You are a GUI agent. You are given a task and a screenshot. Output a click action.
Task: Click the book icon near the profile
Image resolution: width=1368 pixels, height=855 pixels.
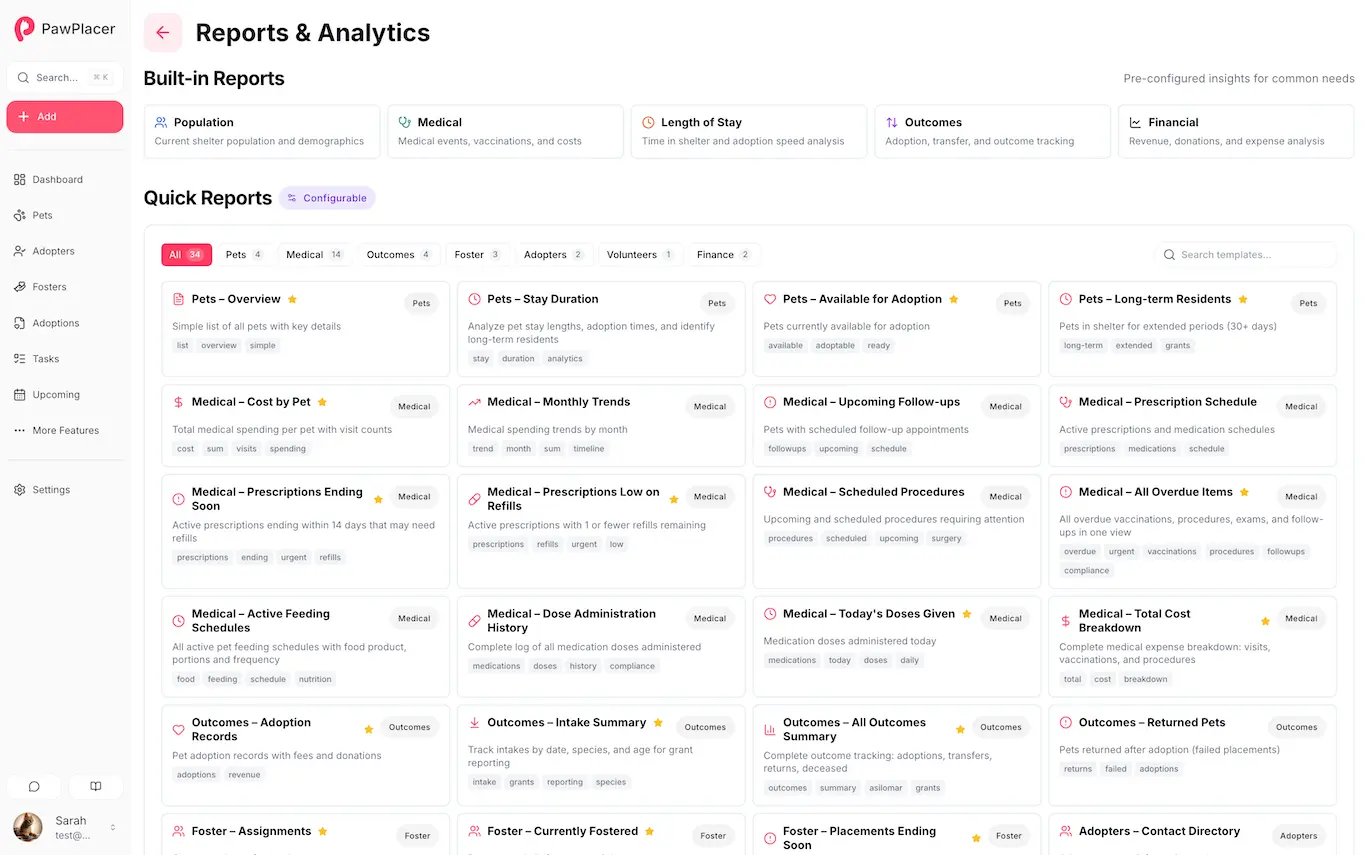(x=95, y=787)
